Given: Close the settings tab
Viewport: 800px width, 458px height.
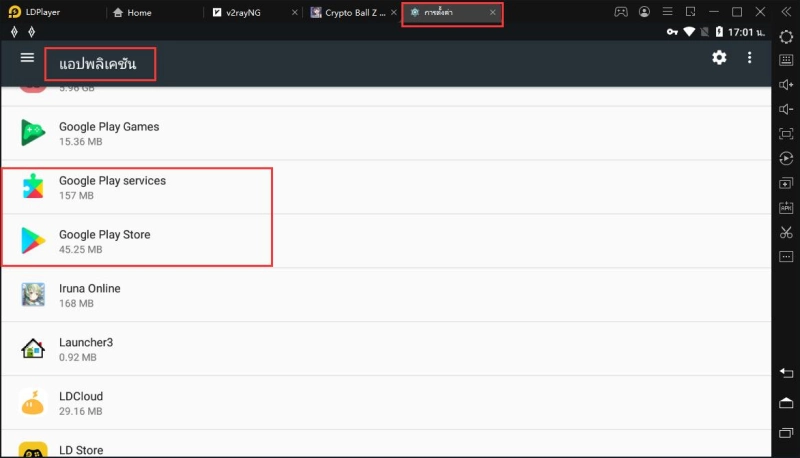Looking at the screenshot, I should click(x=492, y=13).
